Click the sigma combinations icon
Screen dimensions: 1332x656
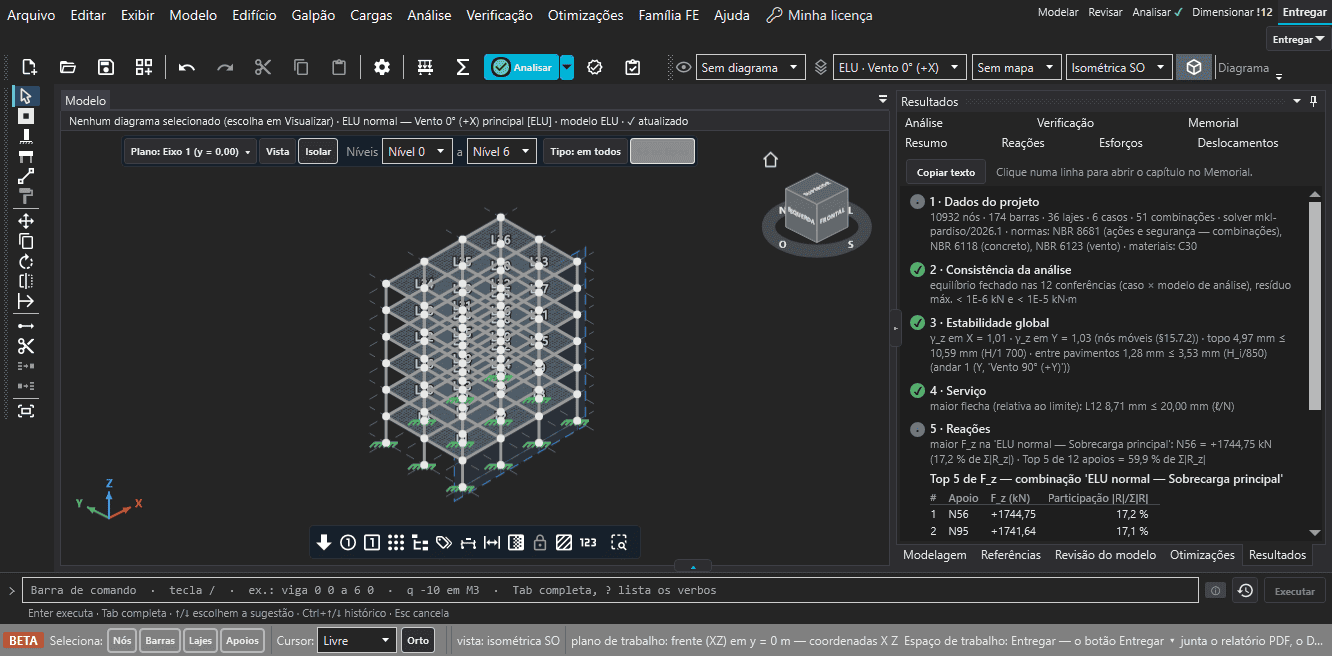(463, 67)
